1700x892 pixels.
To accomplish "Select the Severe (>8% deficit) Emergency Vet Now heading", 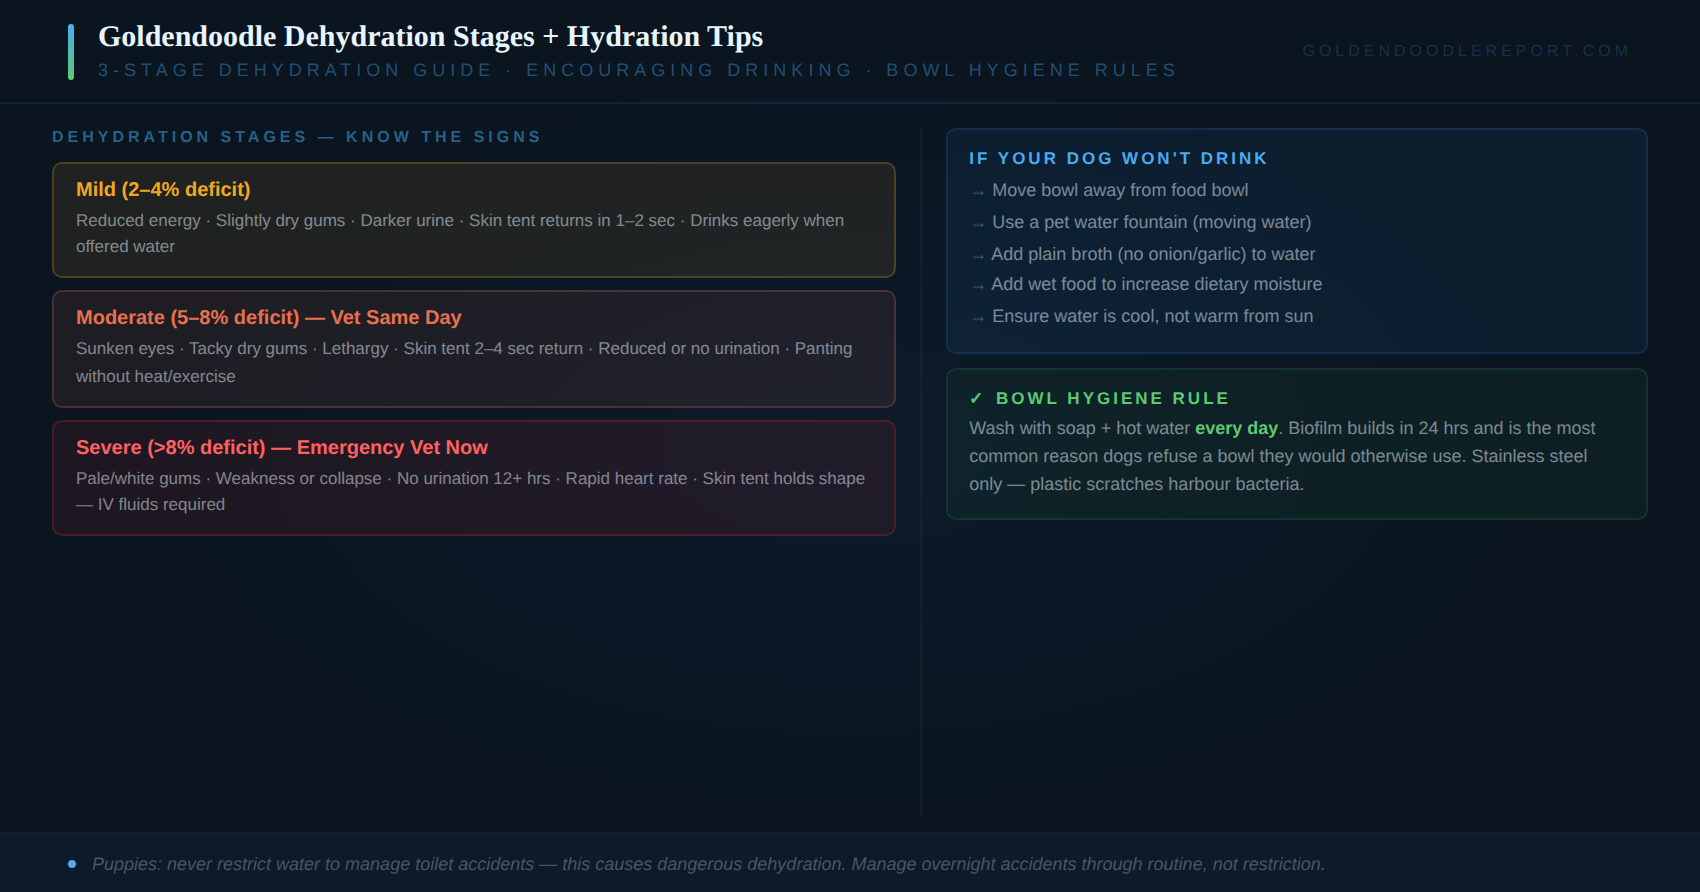I will 282,447.
